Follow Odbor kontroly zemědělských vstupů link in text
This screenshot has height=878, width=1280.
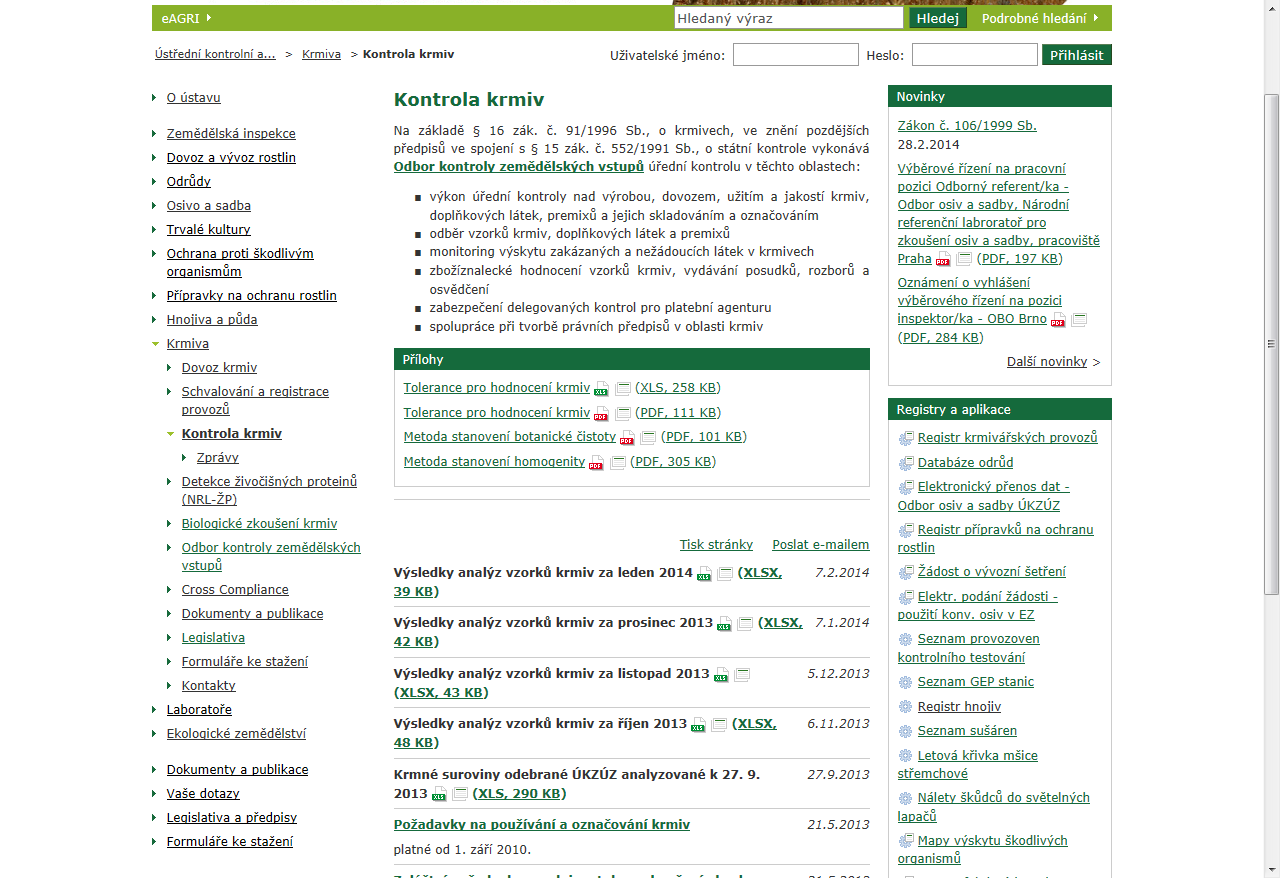point(519,166)
